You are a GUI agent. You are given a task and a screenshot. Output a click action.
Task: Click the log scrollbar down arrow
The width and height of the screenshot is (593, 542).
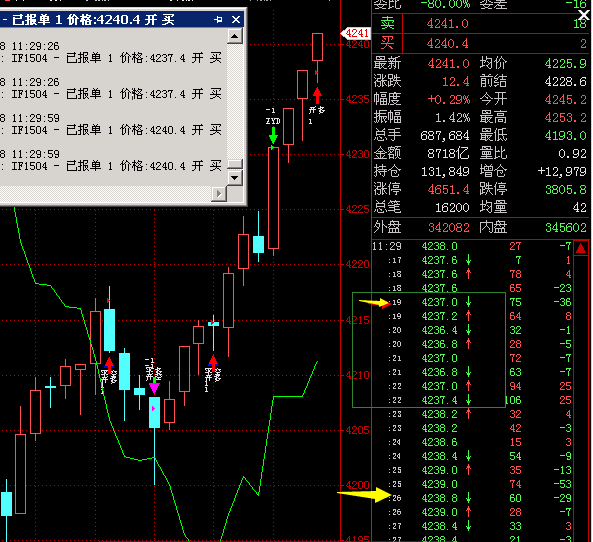(234, 177)
